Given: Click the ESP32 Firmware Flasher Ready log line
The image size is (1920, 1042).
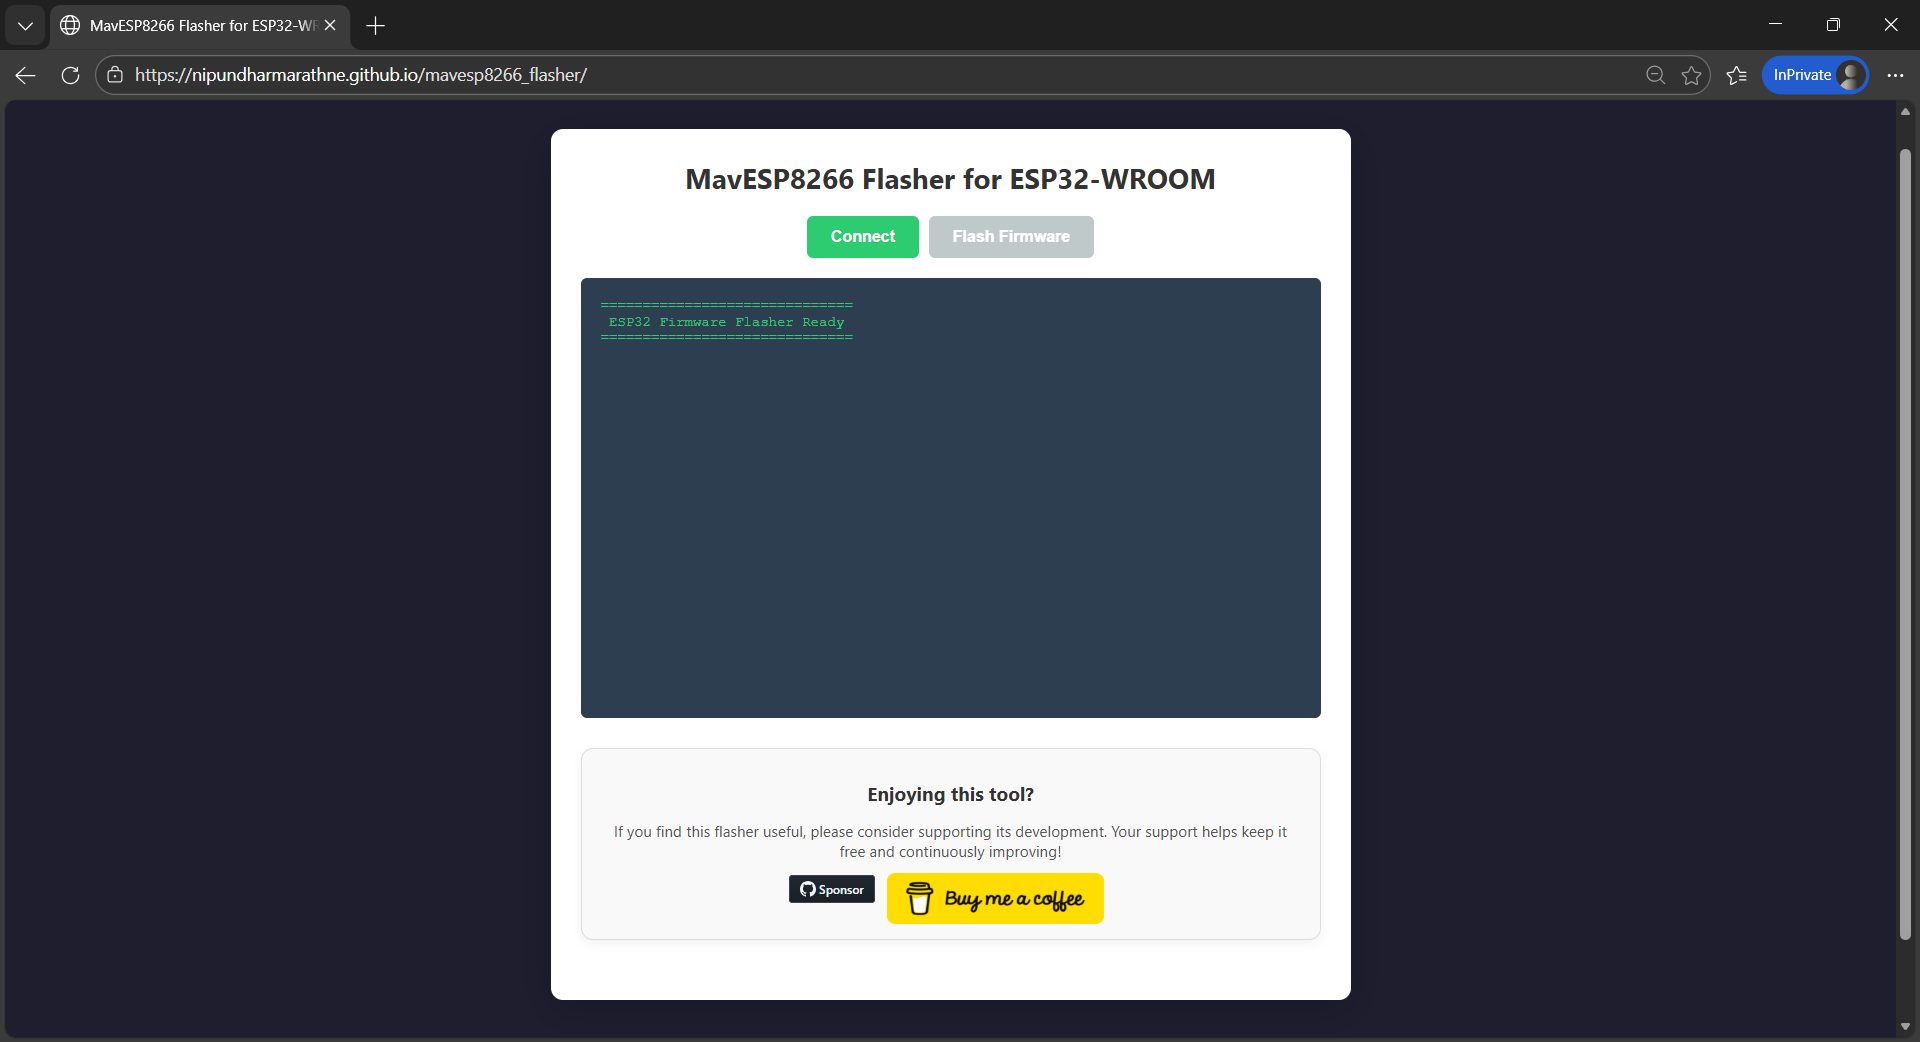Looking at the screenshot, I should click(726, 322).
